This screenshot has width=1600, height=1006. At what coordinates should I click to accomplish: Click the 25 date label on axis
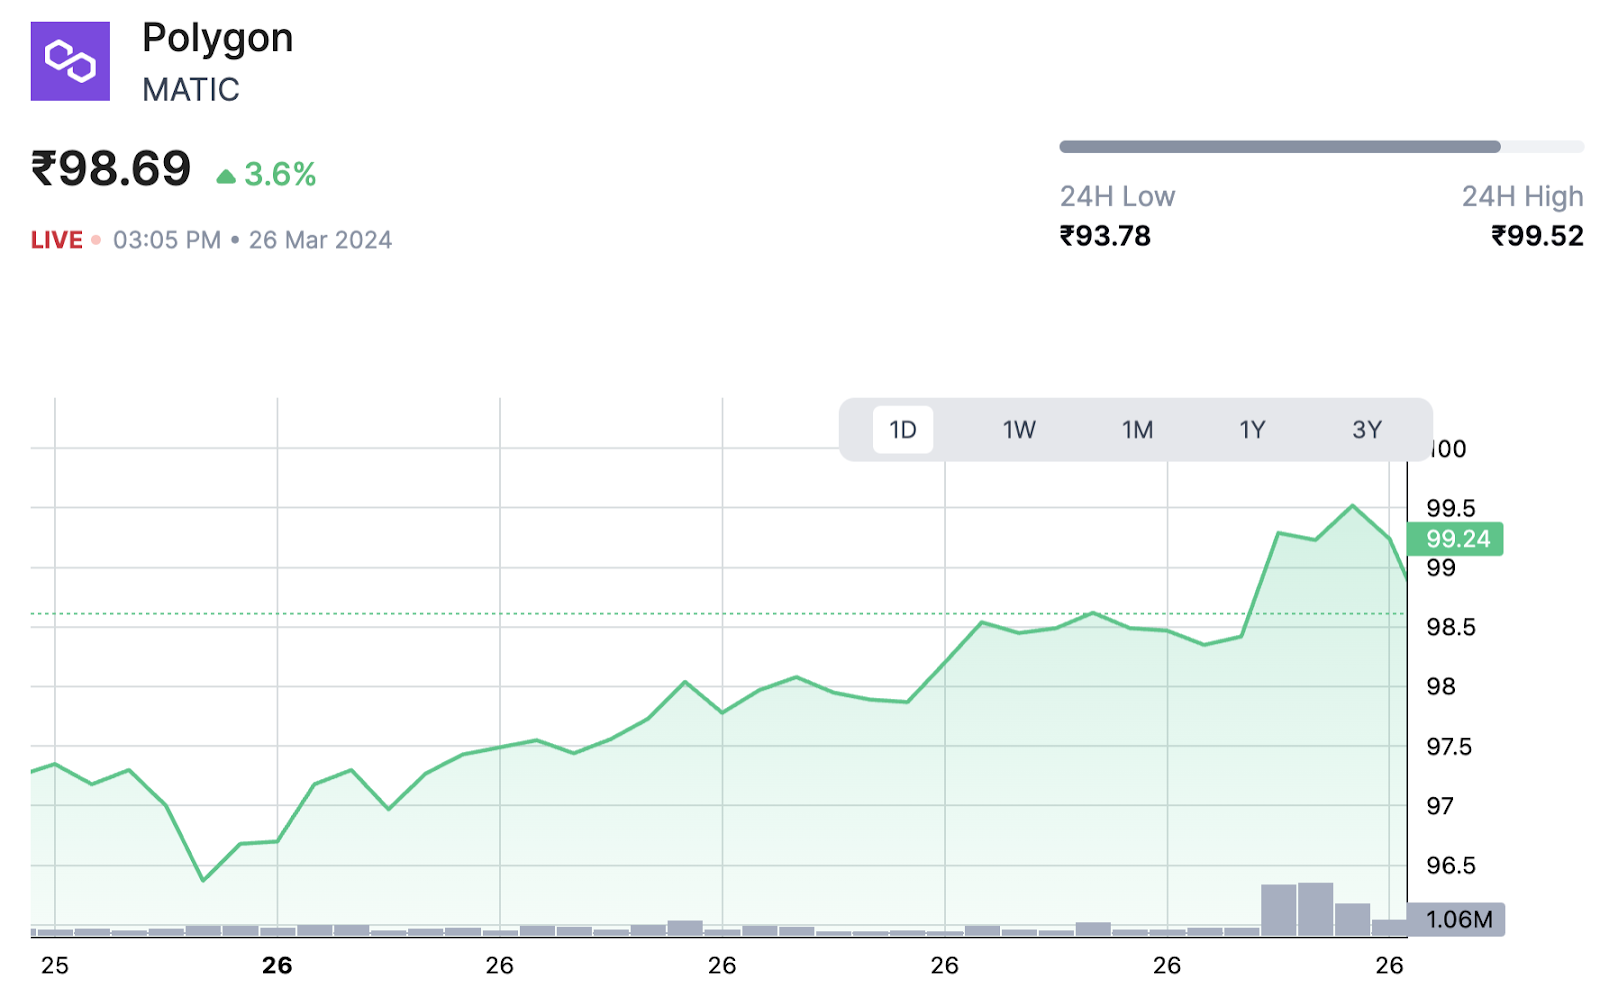[55, 965]
